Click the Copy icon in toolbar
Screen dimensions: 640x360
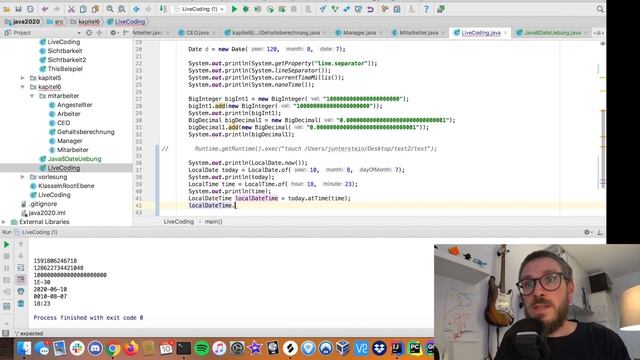coord(83,9)
